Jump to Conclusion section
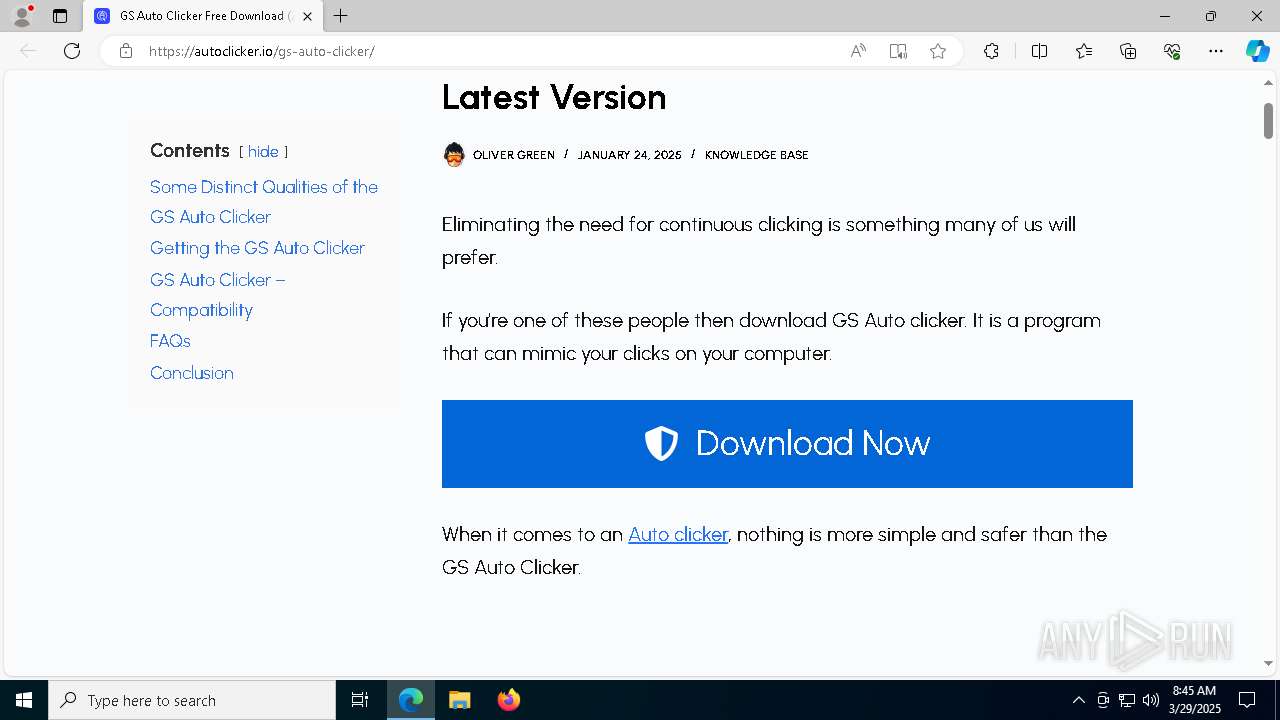This screenshot has width=1280, height=720. [192, 373]
